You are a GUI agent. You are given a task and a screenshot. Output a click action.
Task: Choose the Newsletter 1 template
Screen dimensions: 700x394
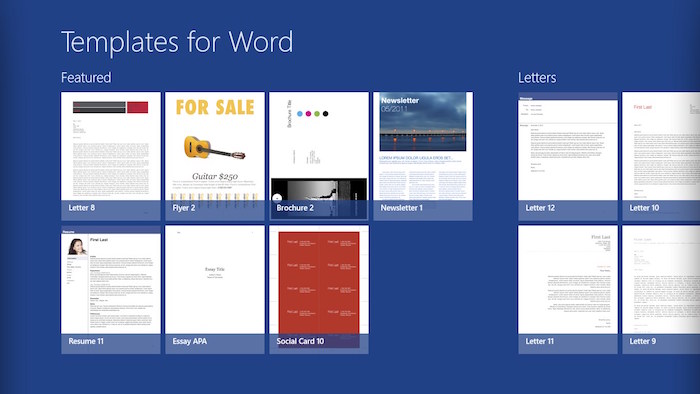coord(423,156)
